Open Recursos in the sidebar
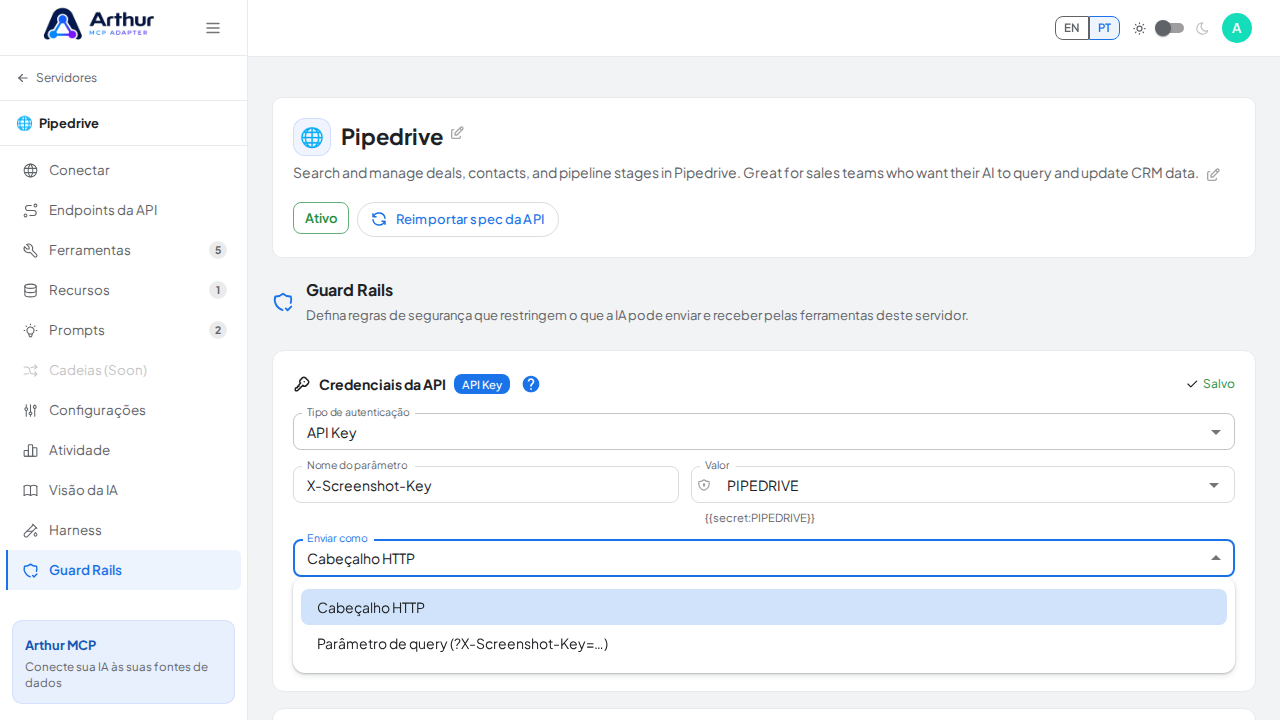1280x720 pixels. pos(124,290)
